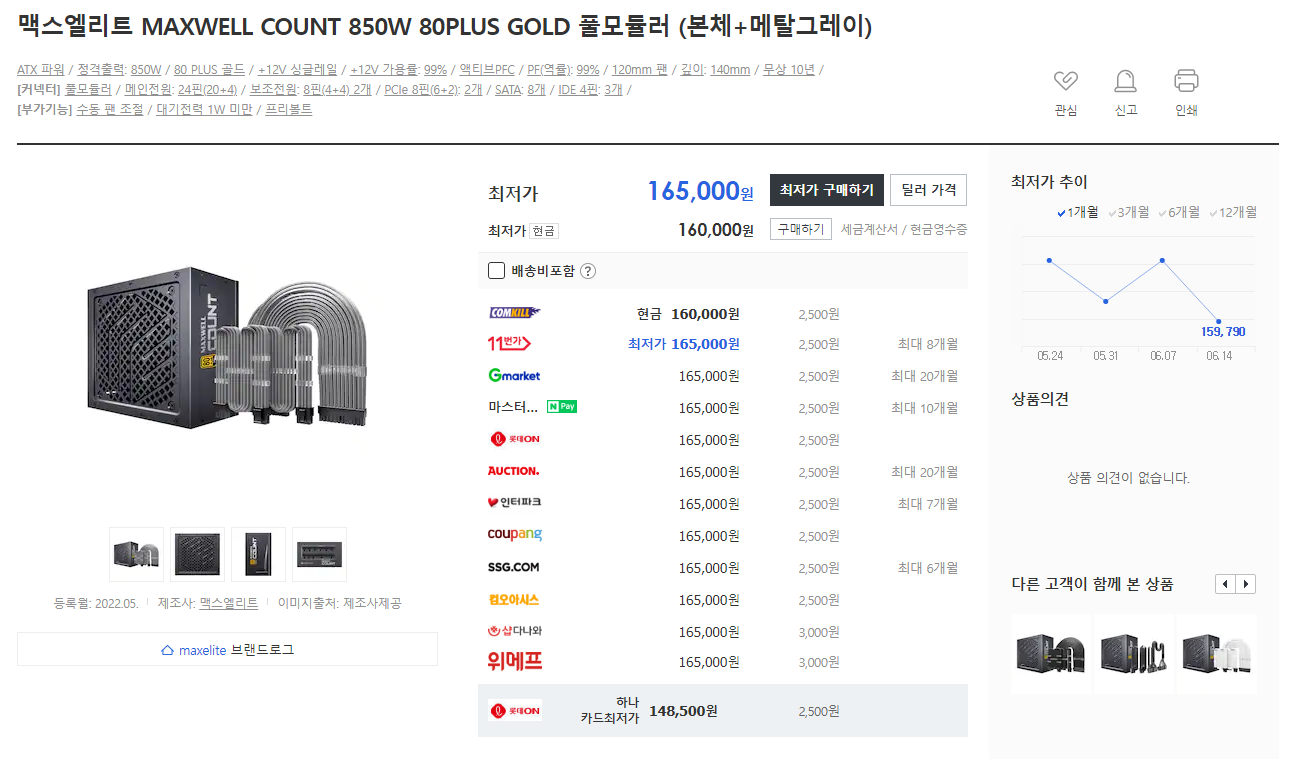Click the 액티브PFC spec link
Viewport: 1296px width, 781px height.
(487, 70)
